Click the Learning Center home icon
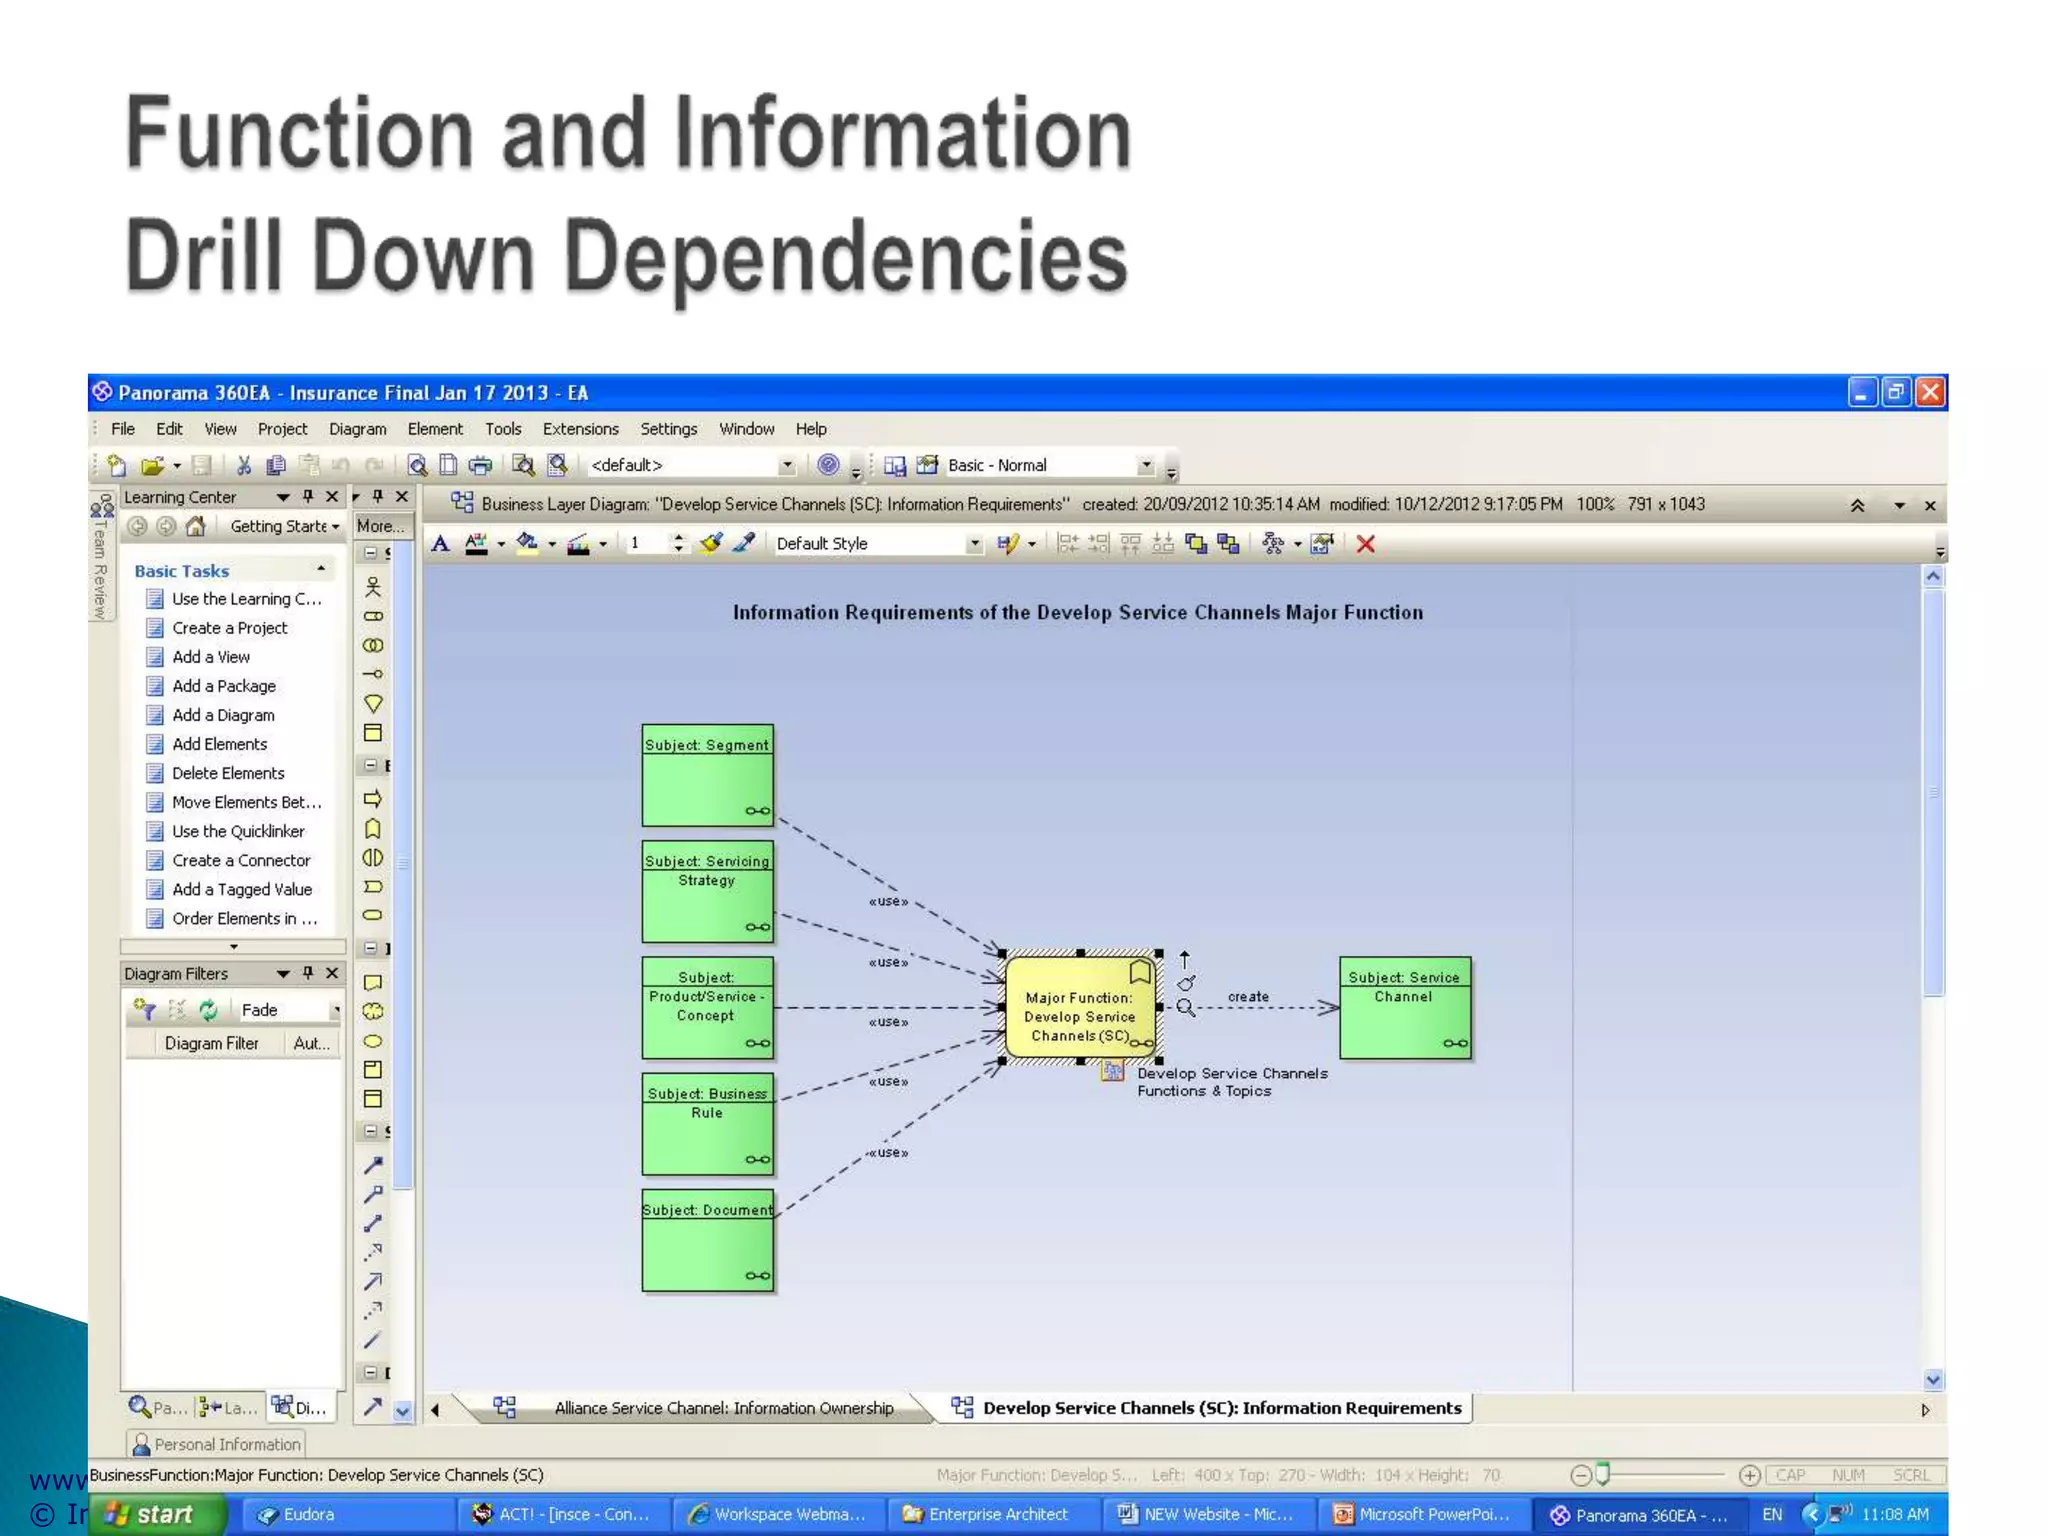The height and width of the screenshot is (1536, 2048). click(196, 526)
